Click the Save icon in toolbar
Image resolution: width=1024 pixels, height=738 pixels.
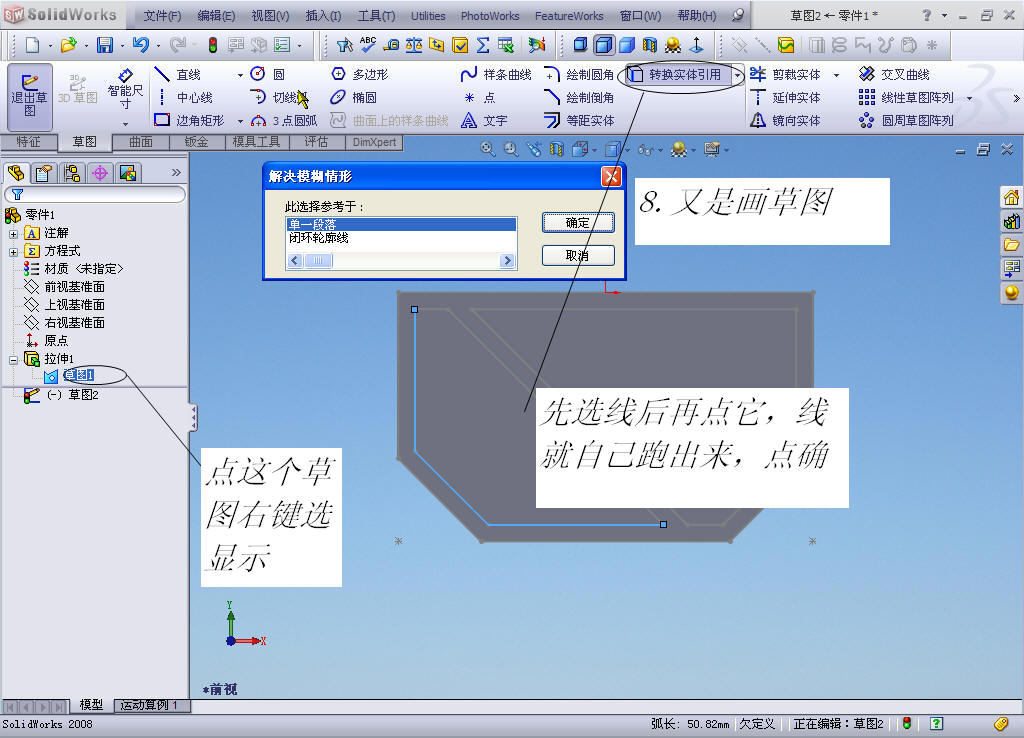(x=104, y=44)
